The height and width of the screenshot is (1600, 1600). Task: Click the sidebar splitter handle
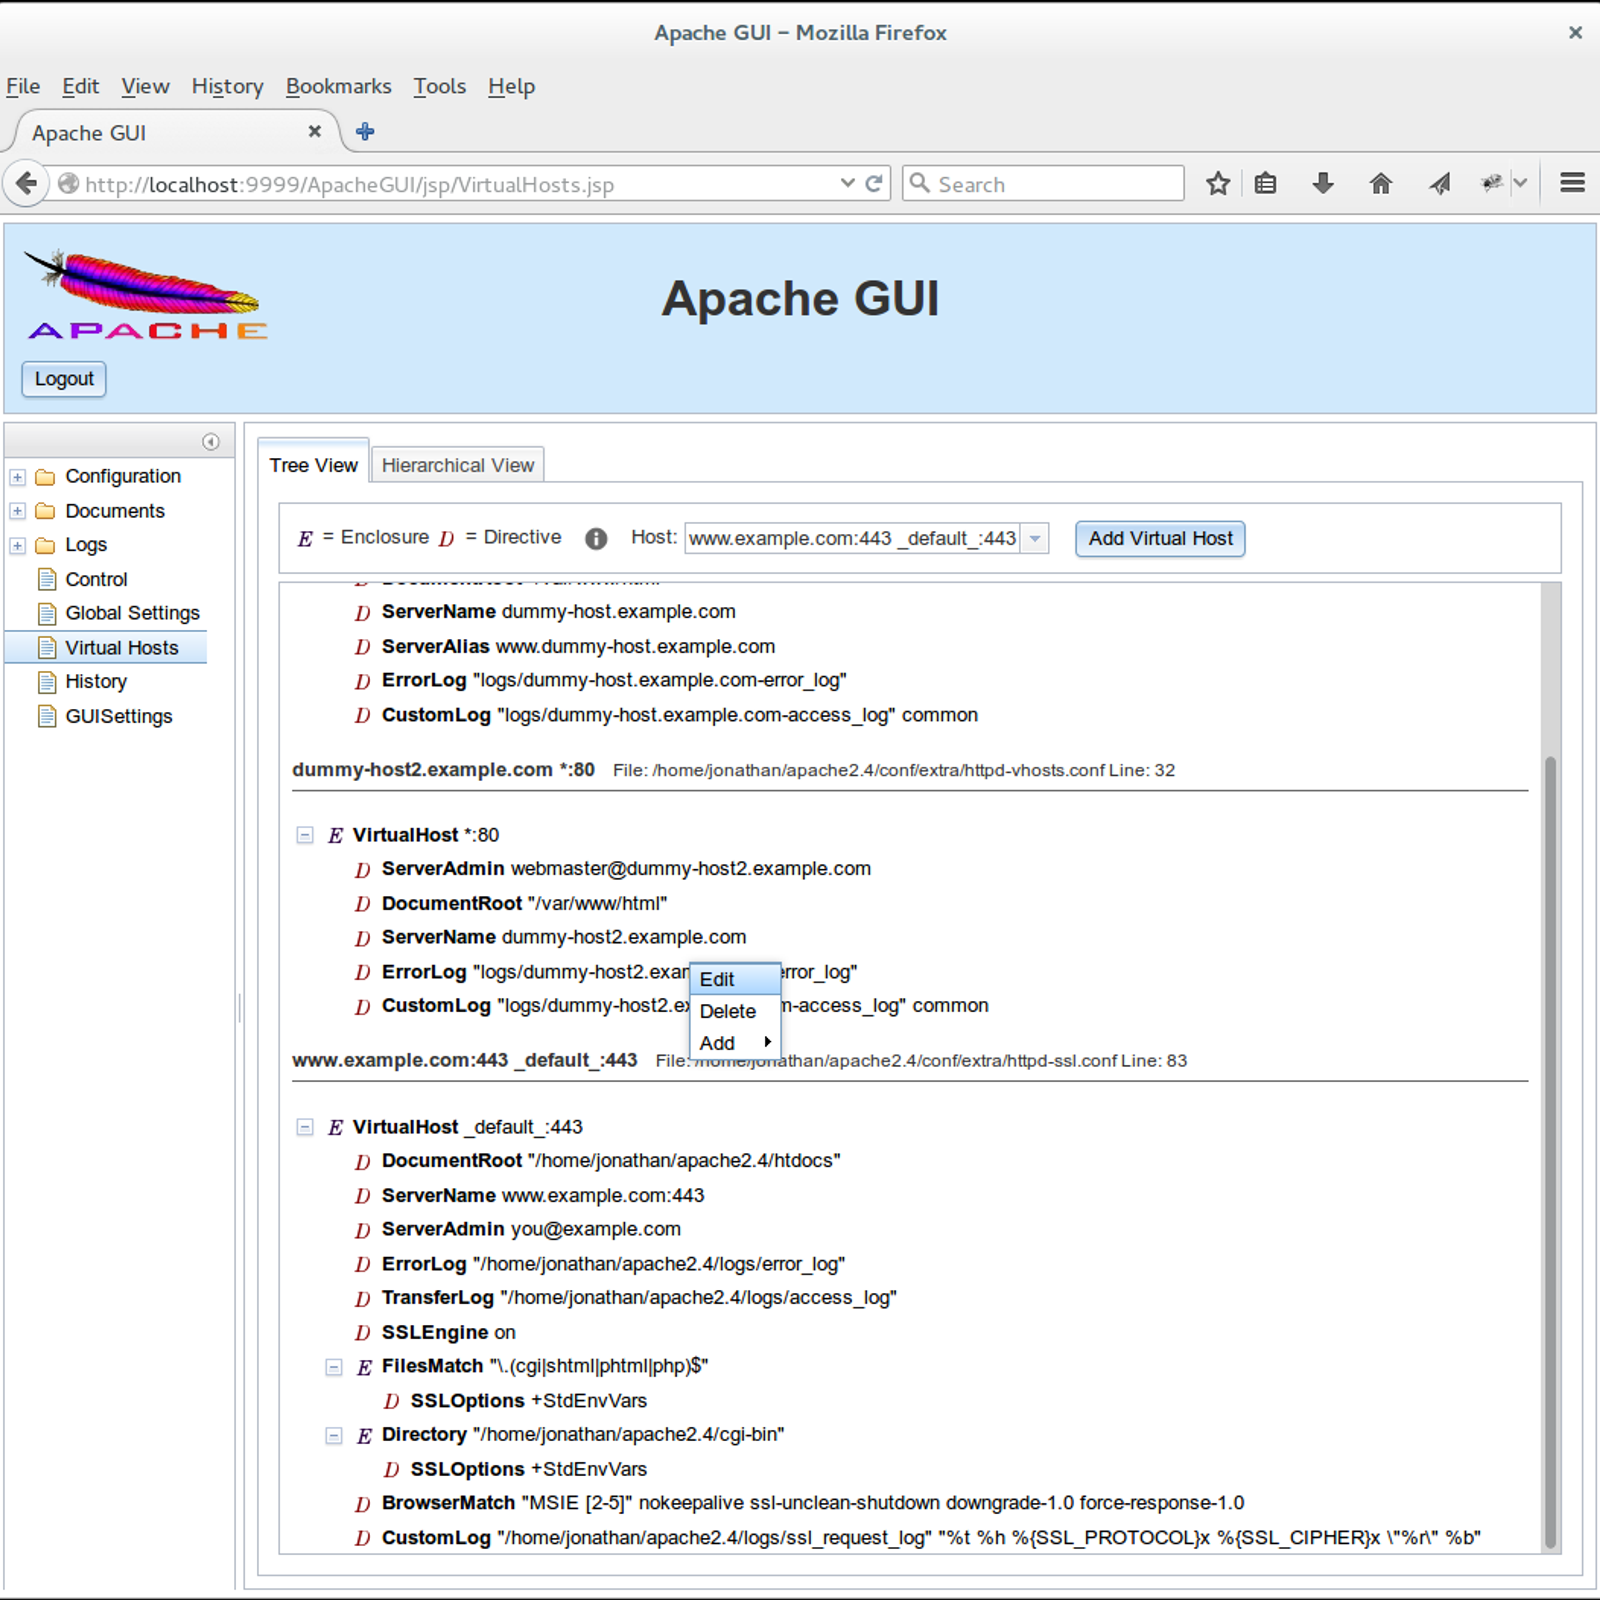tap(240, 1008)
